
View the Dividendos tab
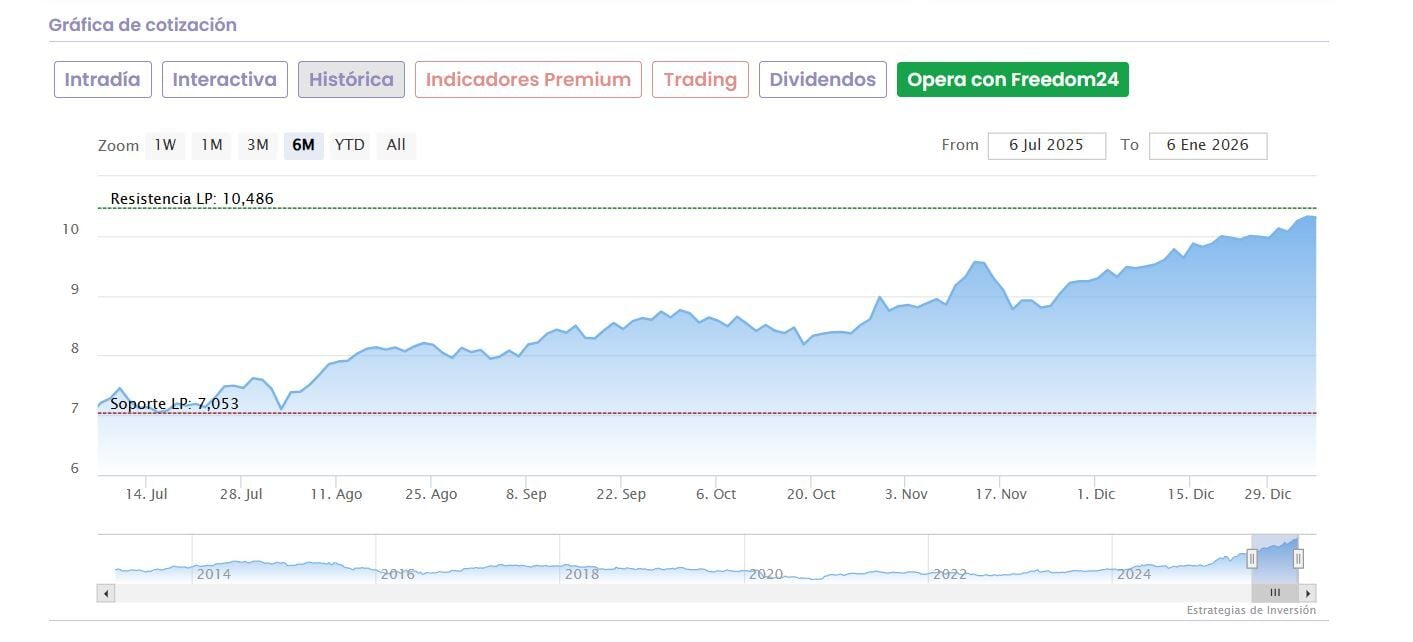click(x=822, y=80)
